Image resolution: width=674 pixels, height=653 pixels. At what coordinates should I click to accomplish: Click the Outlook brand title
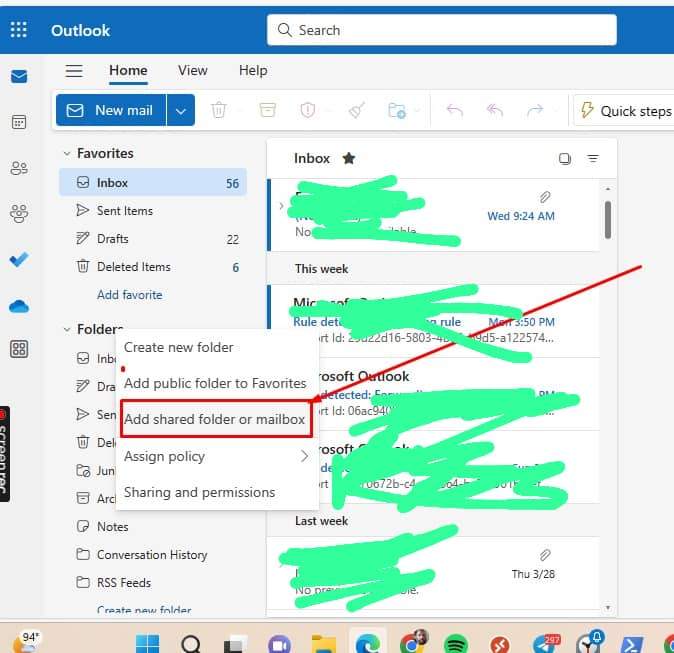80,30
